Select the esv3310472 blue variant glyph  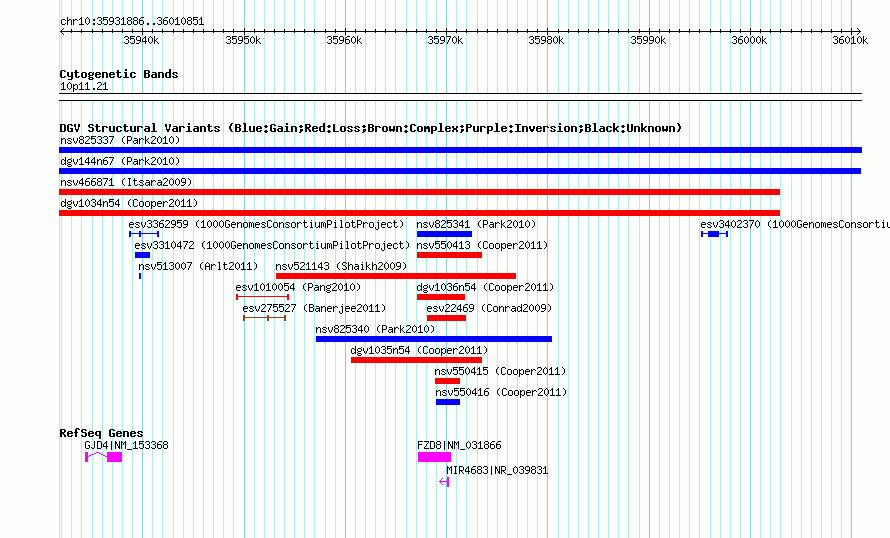(x=142, y=255)
